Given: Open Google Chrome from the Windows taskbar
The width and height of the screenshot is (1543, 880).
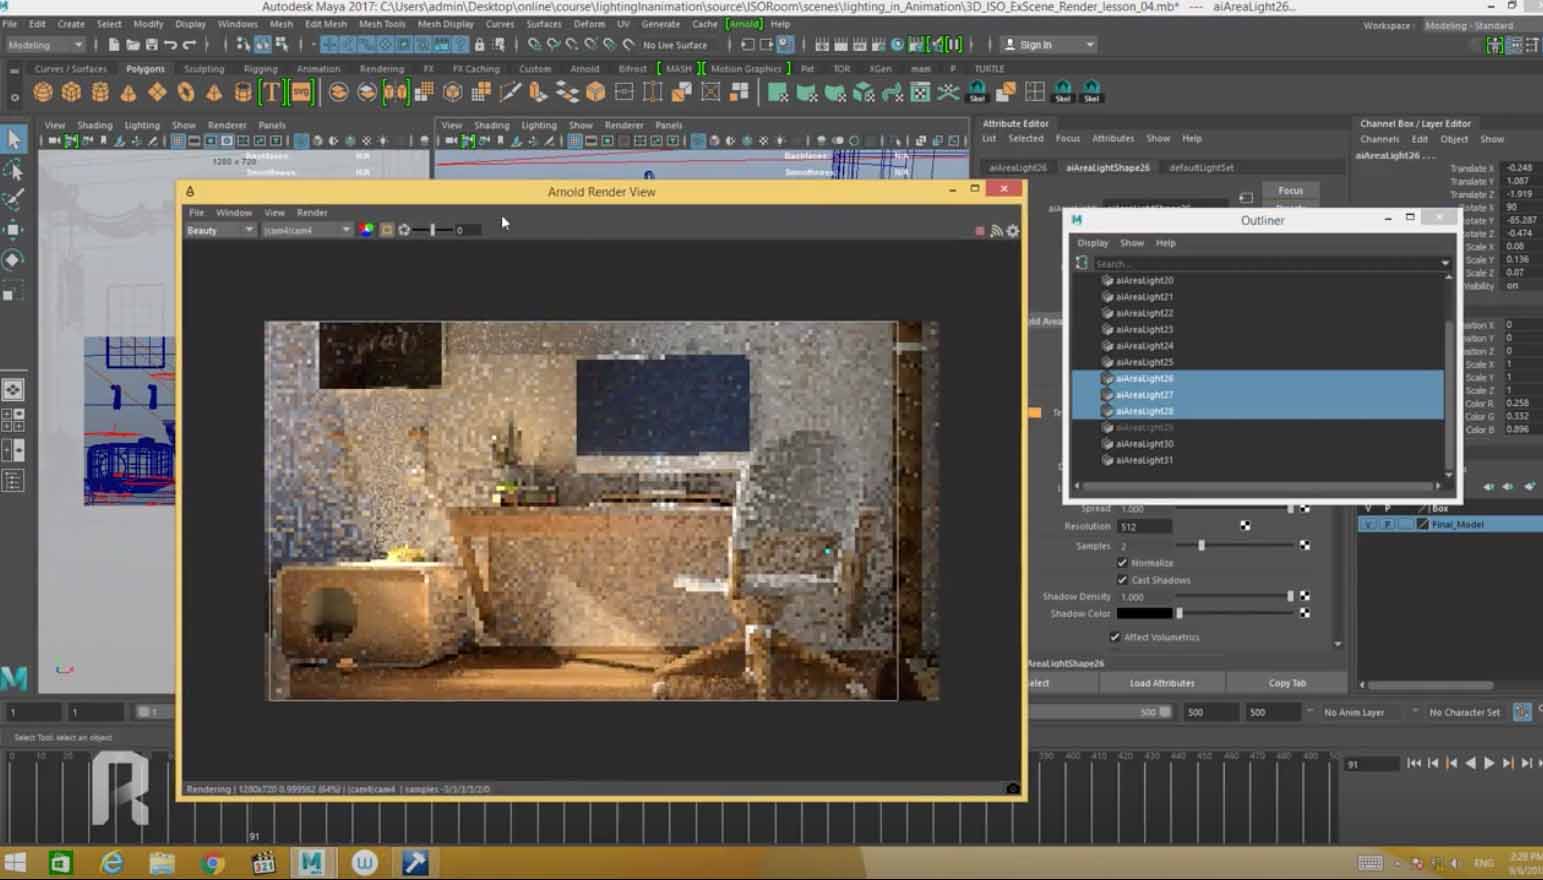Looking at the screenshot, I should [212, 862].
